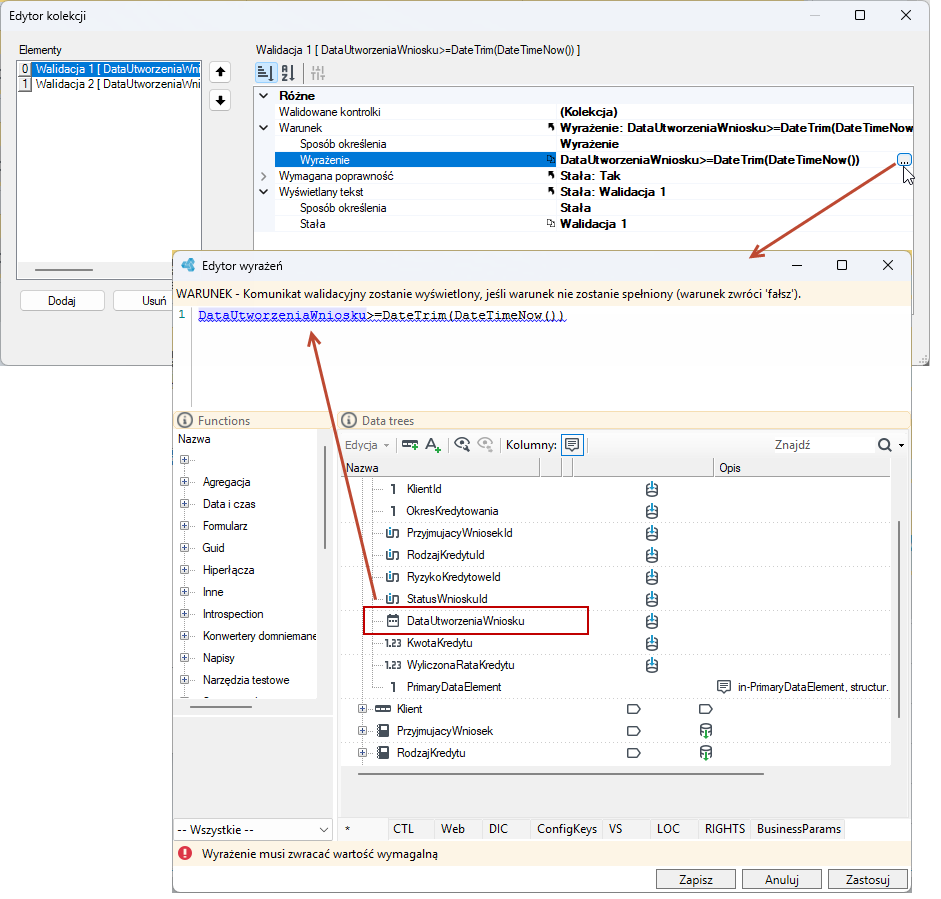Click Dodaj in the Edytor kolekcji window
The height and width of the screenshot is (899, 941).
click(x=62, y=301)
